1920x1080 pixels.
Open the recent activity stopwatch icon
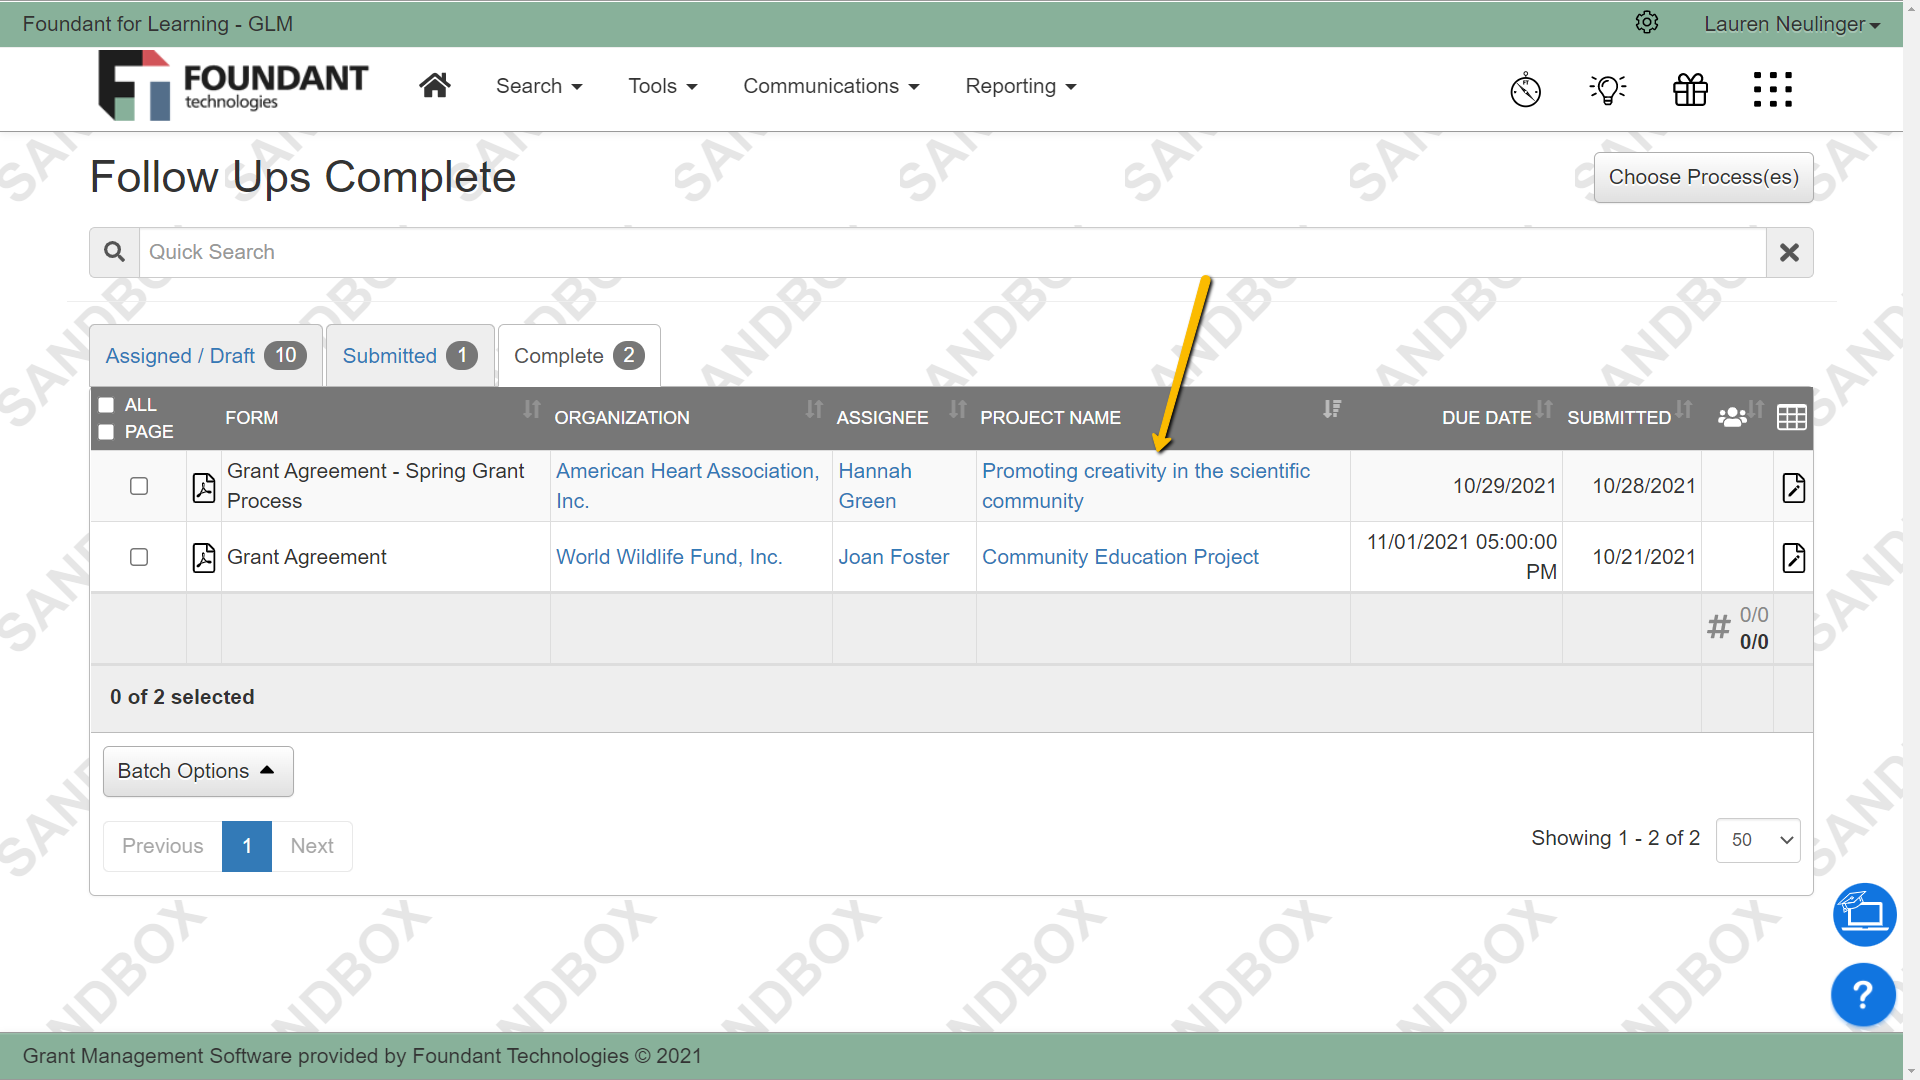(x=1525, y=89)
